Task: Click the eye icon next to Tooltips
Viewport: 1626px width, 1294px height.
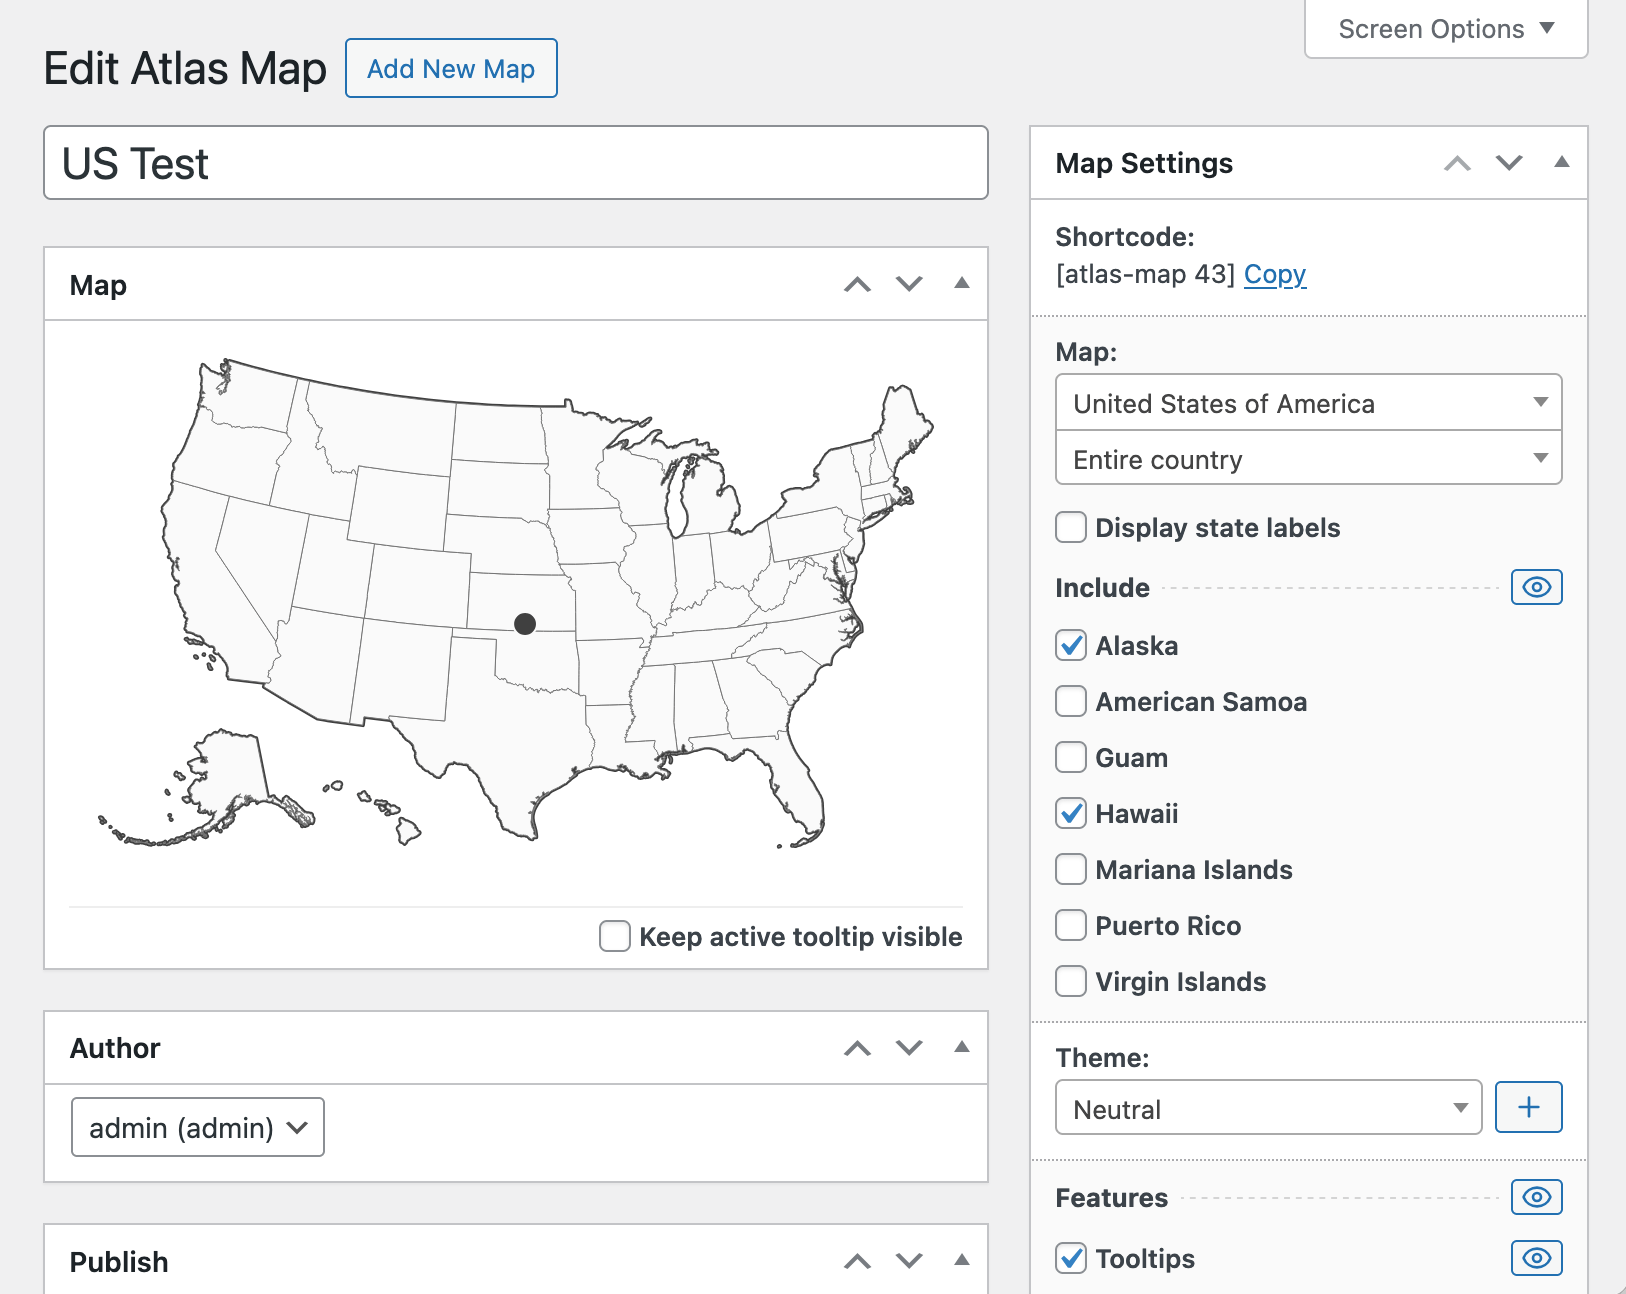Action: tap(1536, 1258)
